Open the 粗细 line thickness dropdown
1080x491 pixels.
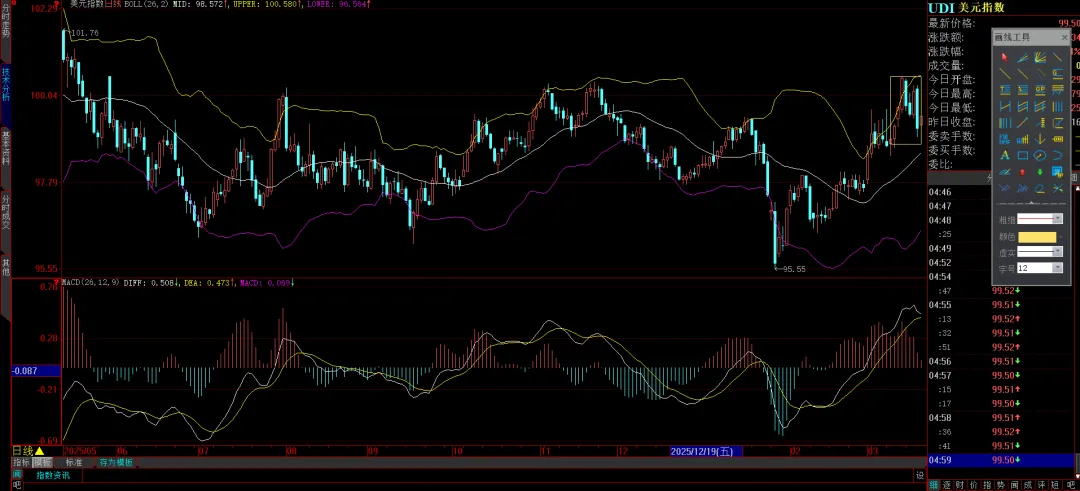[1058, 219]
